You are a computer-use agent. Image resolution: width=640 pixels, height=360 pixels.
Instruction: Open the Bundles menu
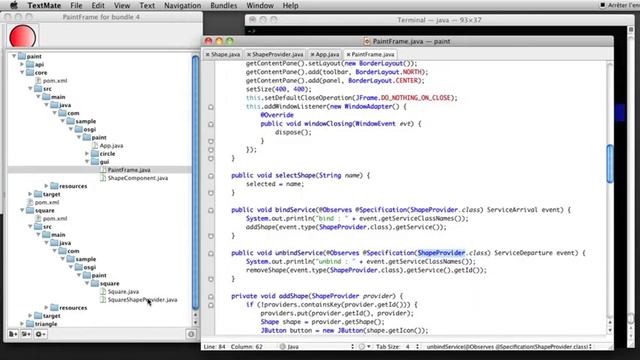click(224, 5)
